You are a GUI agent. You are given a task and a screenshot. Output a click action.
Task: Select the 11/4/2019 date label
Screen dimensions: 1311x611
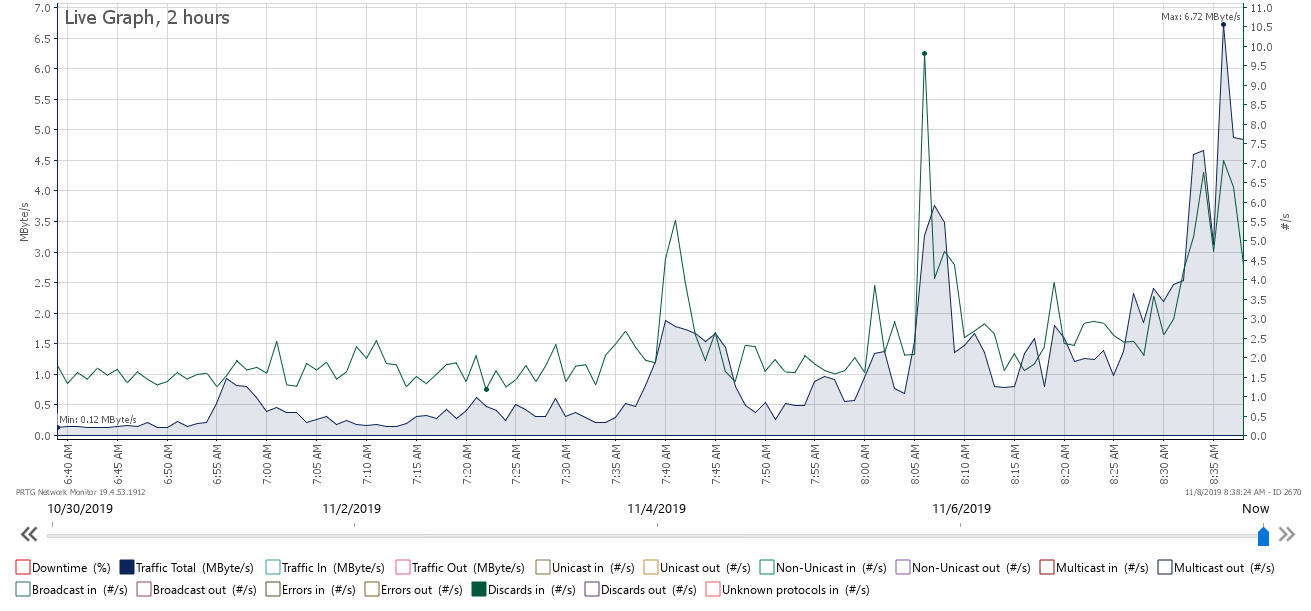coord(656,508)
